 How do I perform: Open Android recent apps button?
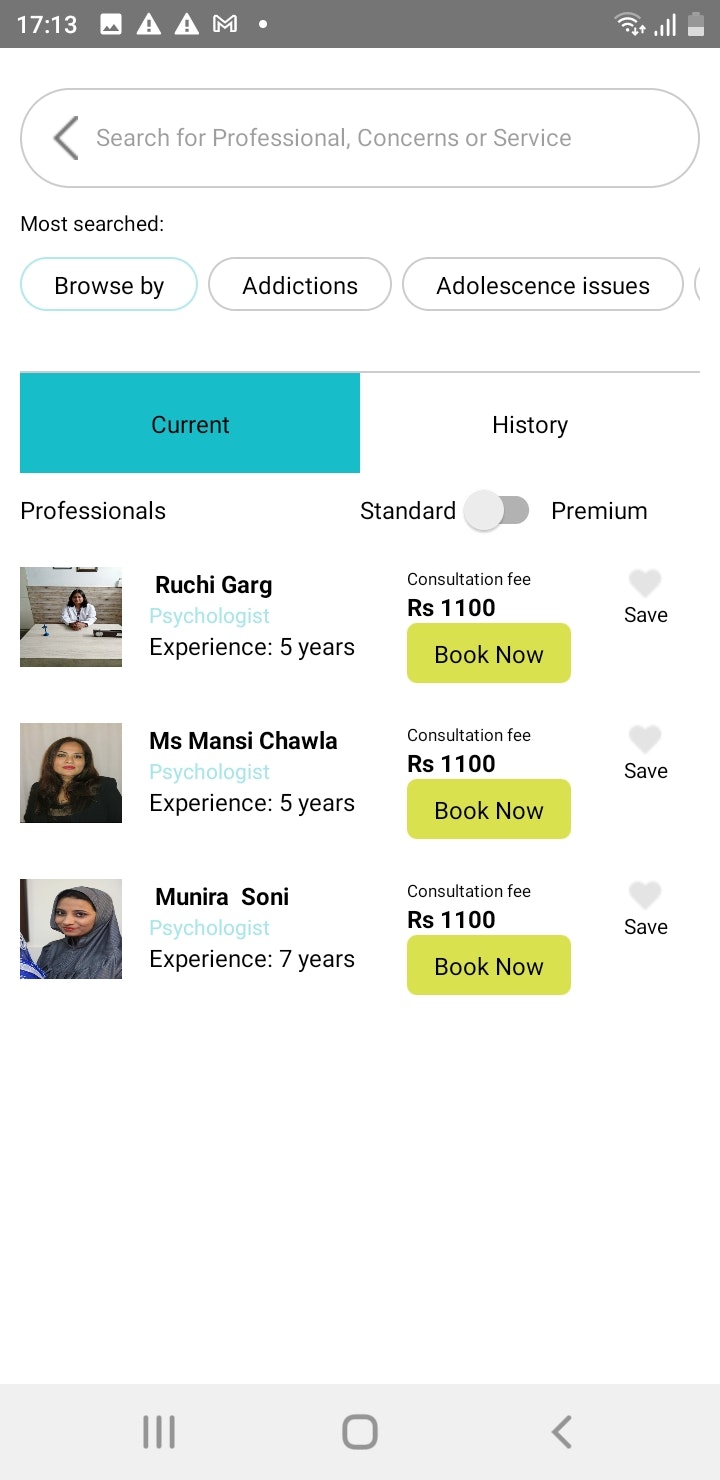[x=159, y=1432]
